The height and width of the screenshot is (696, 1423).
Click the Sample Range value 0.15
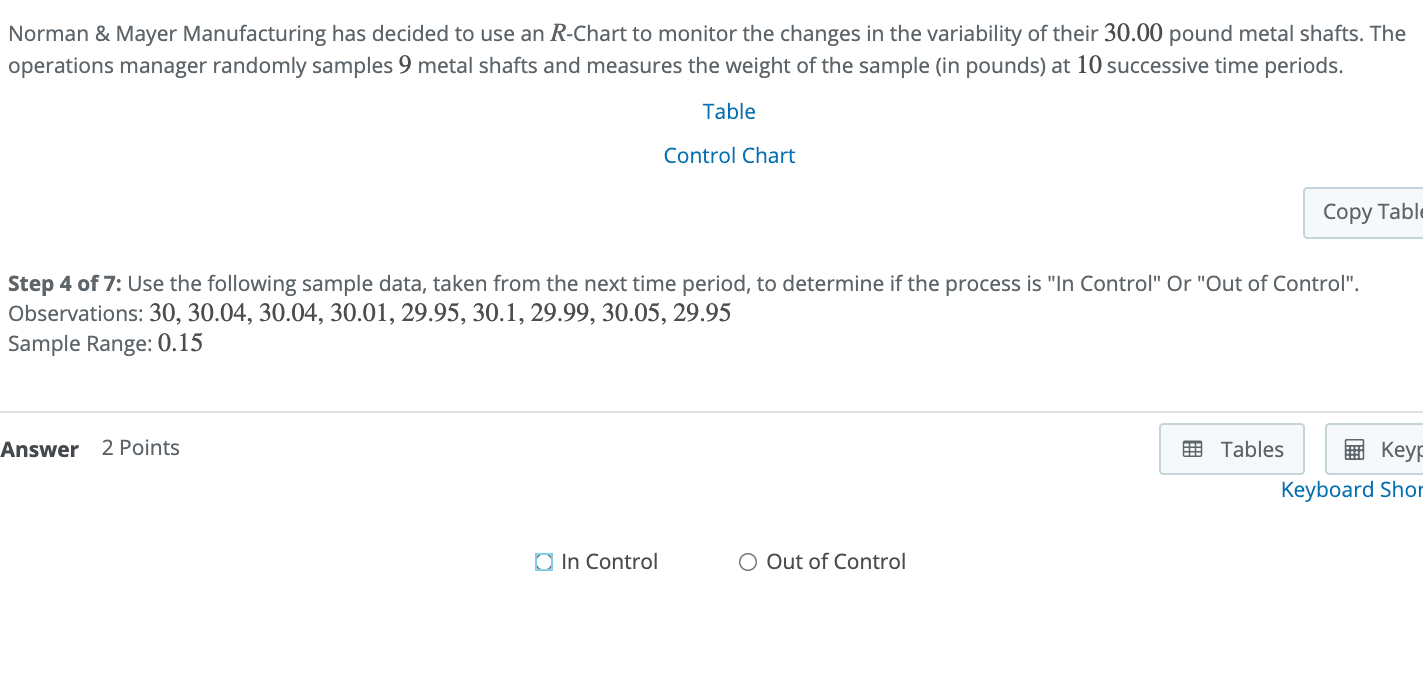(180, 344)
